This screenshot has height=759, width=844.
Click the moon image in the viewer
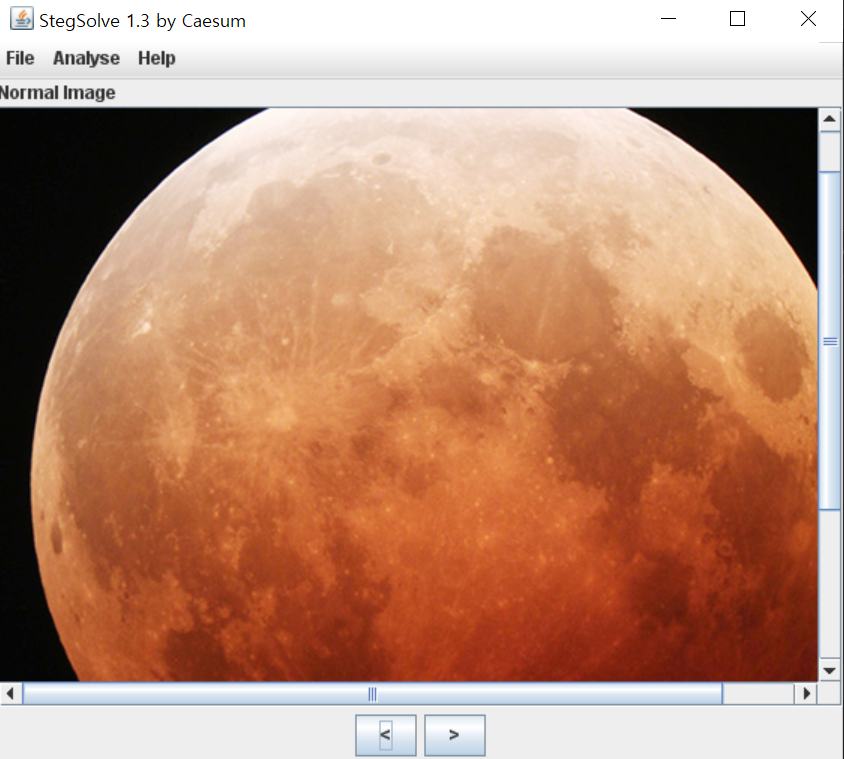(409, 395)
